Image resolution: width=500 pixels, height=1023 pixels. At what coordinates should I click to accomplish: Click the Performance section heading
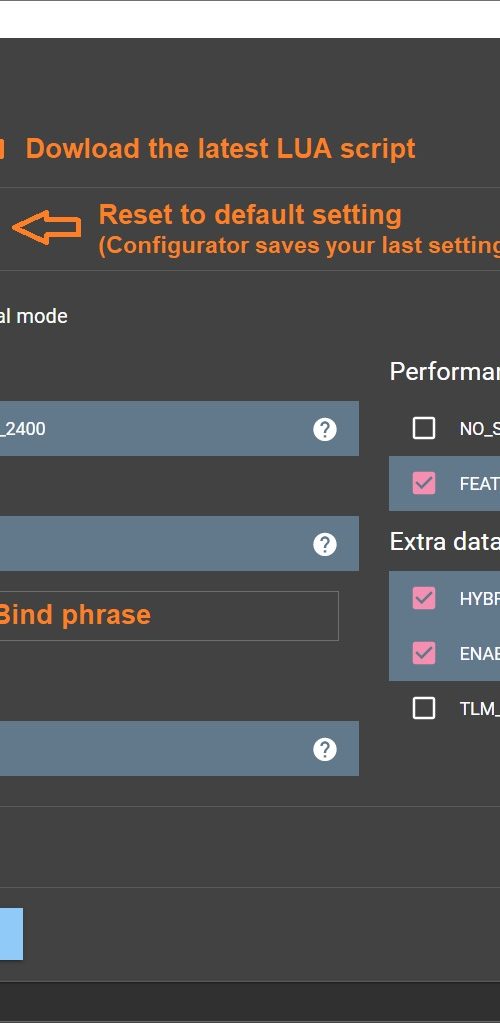[x=445, y=371]
